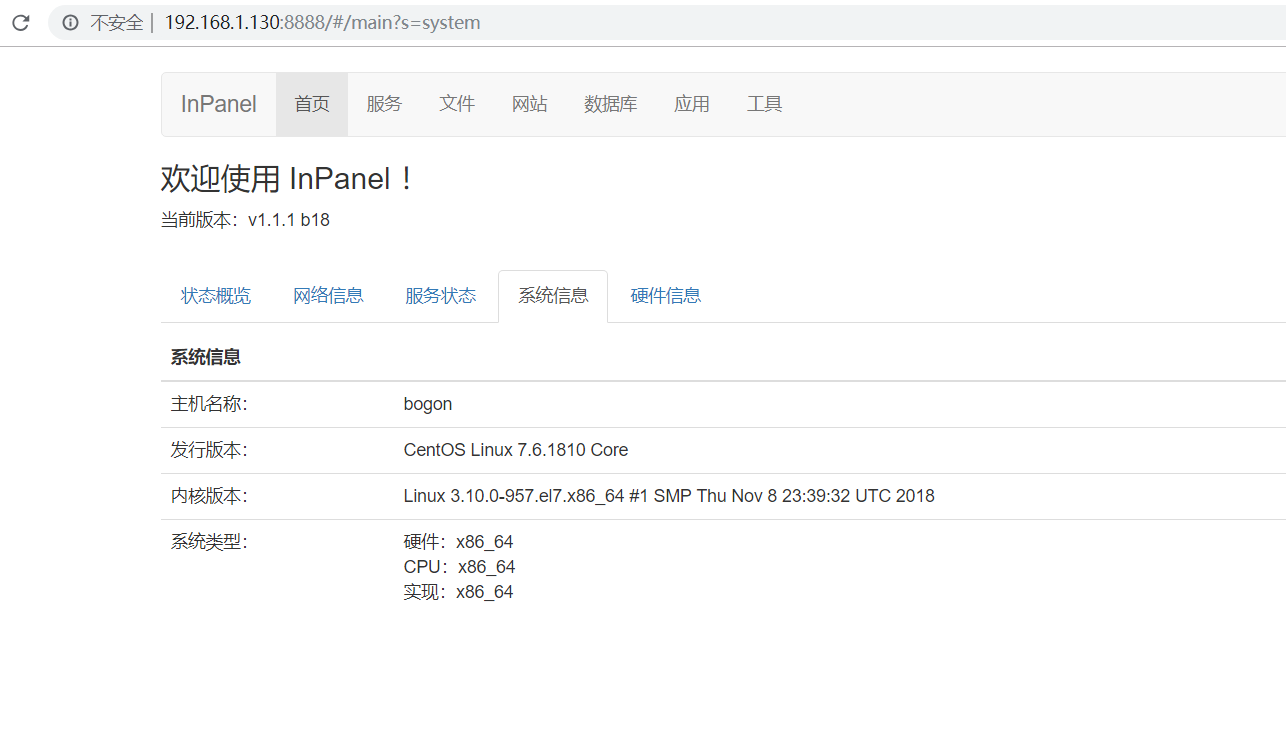Click the 内核版本 label
The height and width of the screenshot is (732, 1286).
pos(209,496)
